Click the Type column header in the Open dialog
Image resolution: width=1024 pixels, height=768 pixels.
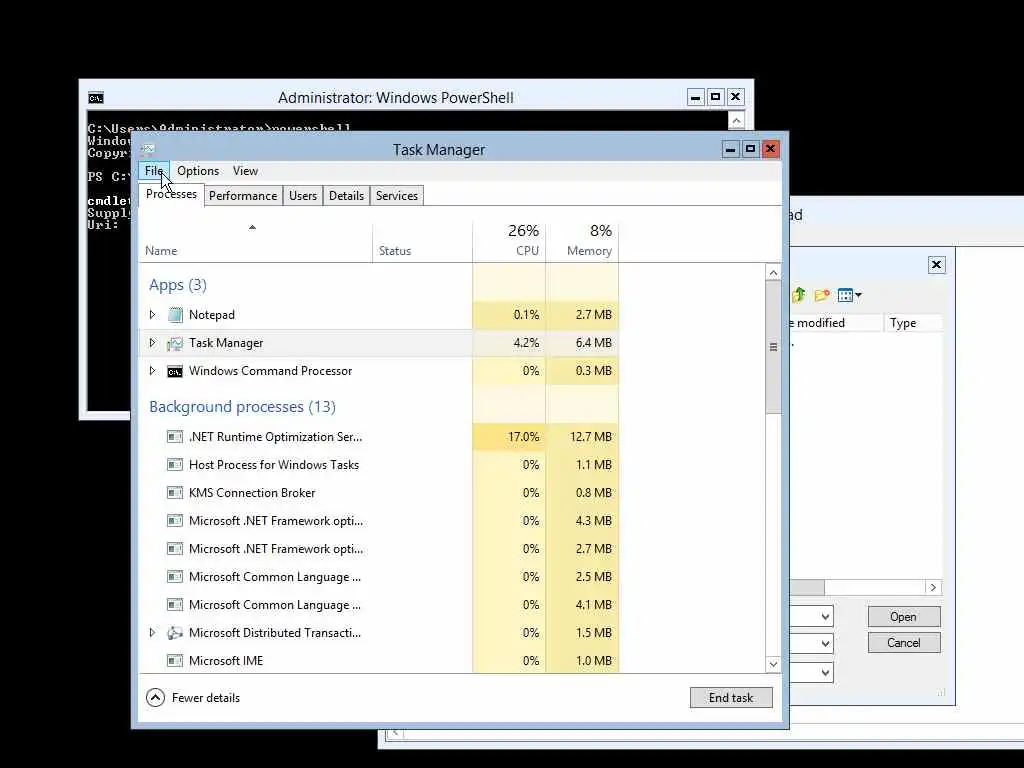(x=913, y=323)
